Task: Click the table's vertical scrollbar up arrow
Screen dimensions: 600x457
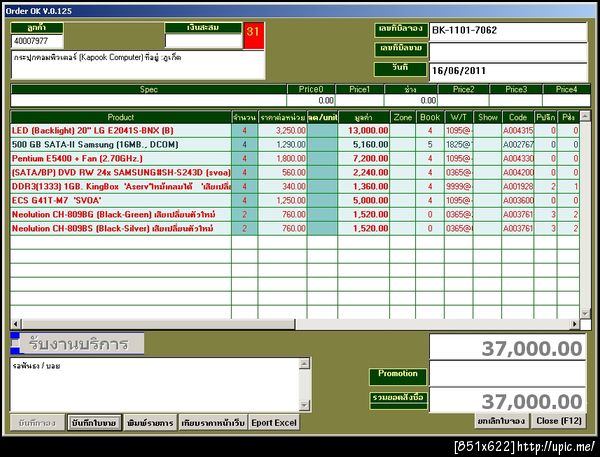Action: point(585,116)
